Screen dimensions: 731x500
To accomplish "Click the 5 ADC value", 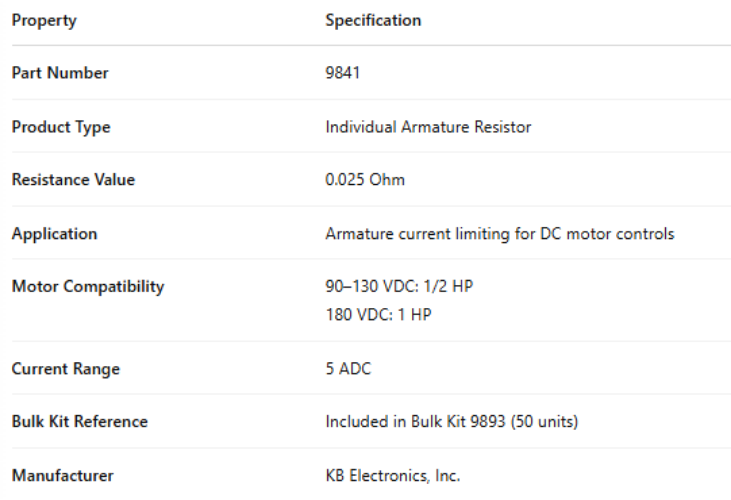I will (348, 369).
